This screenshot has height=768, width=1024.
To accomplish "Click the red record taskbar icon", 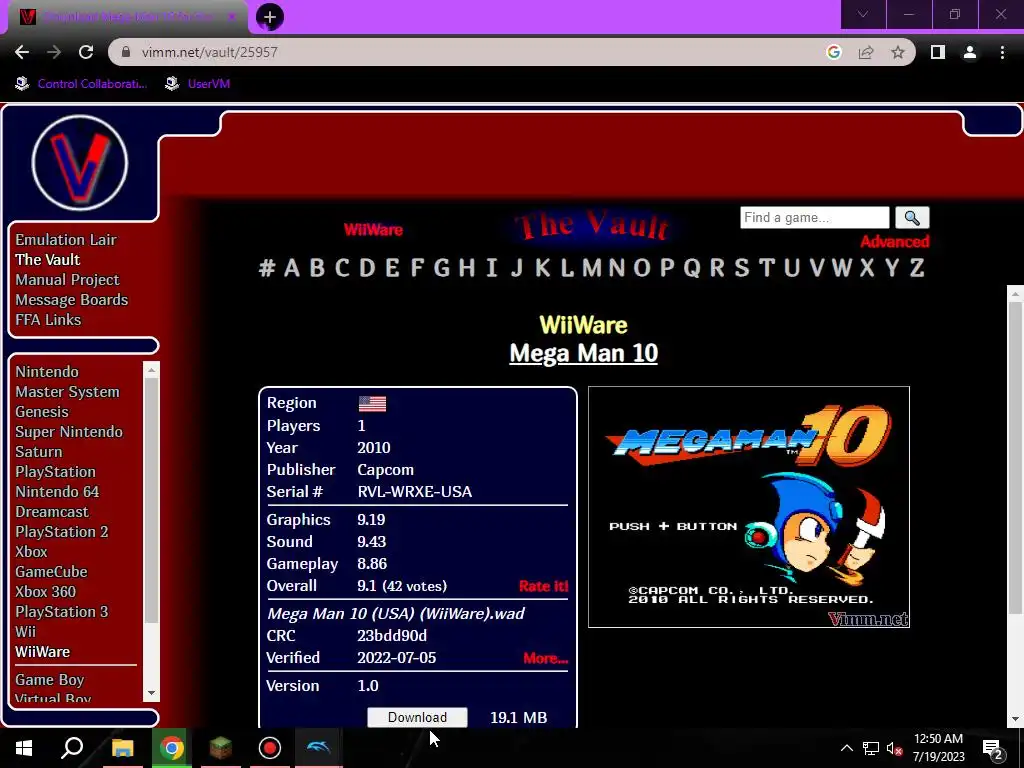I will [270, 748].
